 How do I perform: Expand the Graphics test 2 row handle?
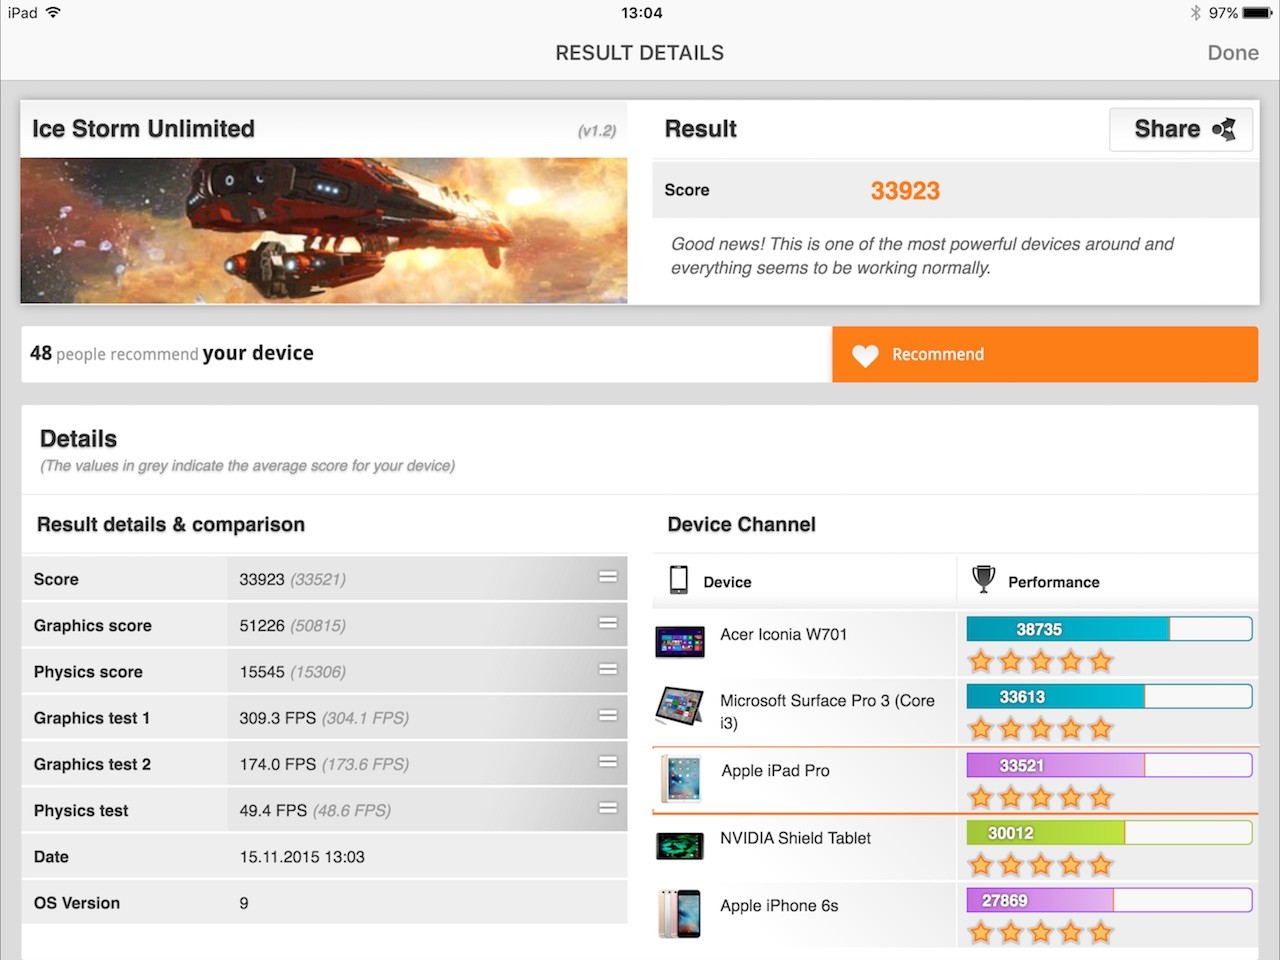pos(608,762)
